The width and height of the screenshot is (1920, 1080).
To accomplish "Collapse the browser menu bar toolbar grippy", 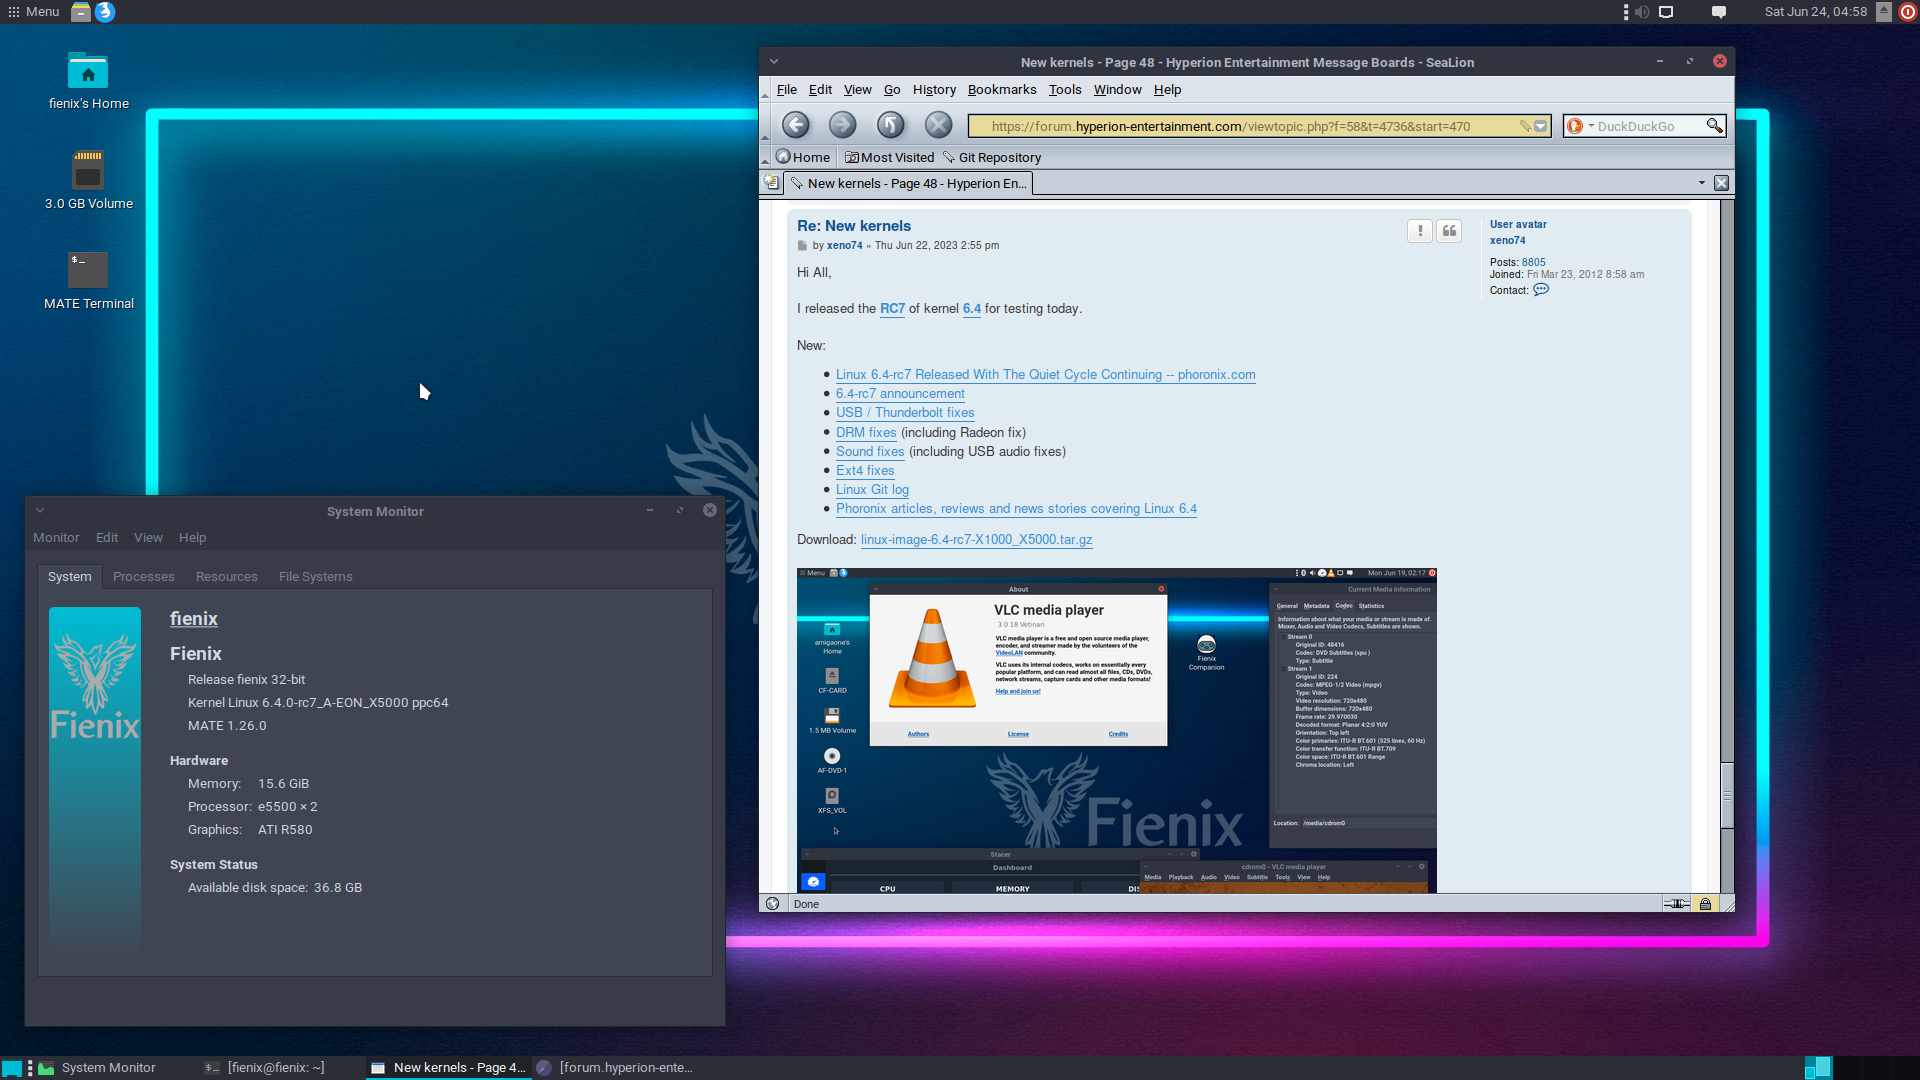I will pos(765,90).
